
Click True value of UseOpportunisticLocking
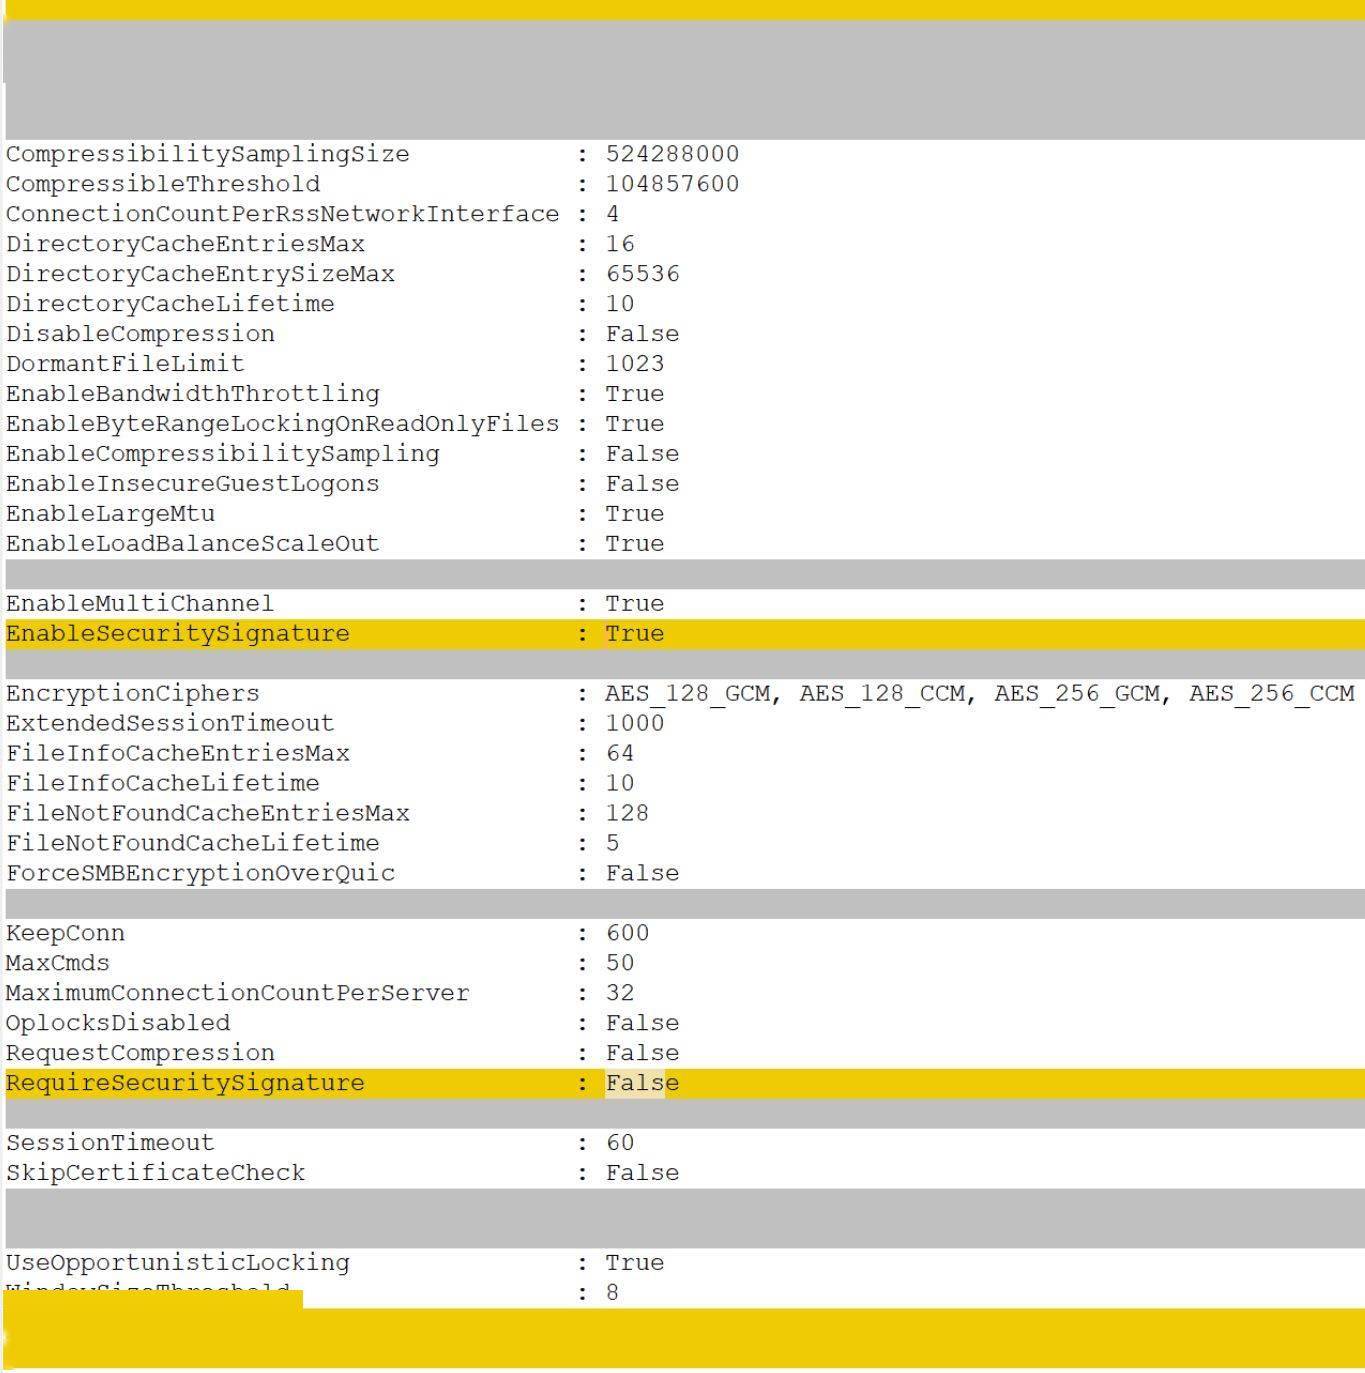tap(635, 1264)
